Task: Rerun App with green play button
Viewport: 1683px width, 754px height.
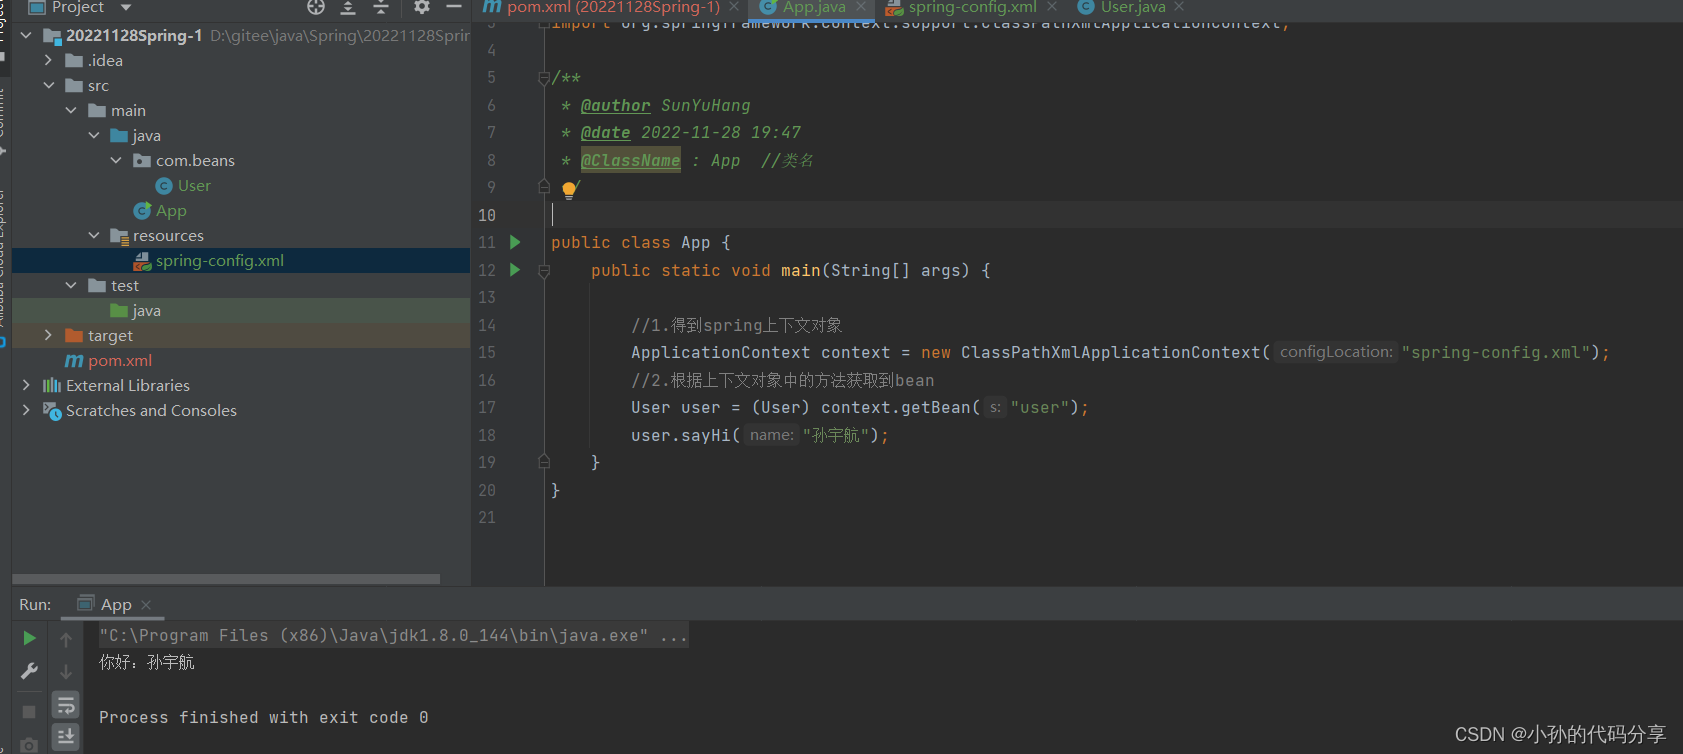Action: pyautogui.click(x=29, y=638)
